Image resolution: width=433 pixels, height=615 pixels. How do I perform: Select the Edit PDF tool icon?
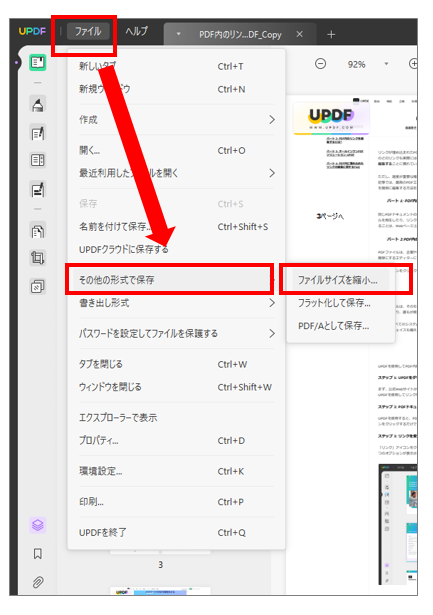pyautogui.click(x=38, y=133)
